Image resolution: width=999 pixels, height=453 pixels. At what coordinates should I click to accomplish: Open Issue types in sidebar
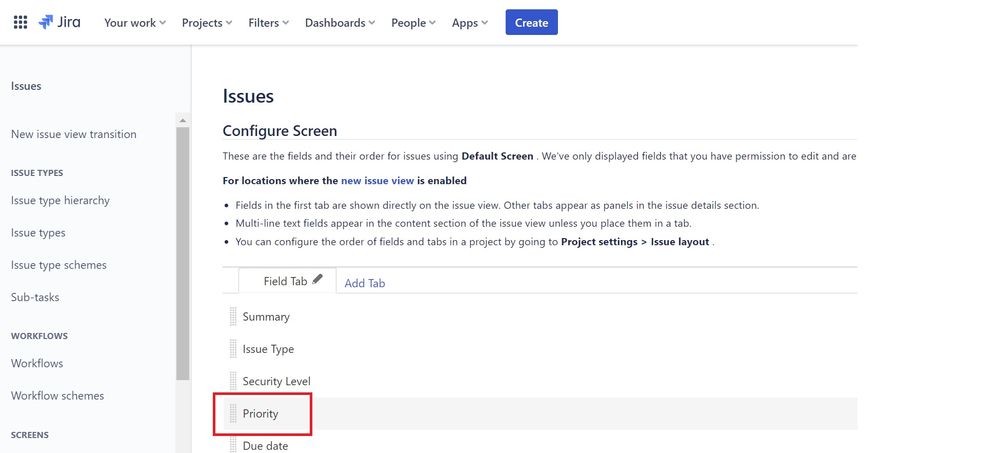(38, 233)
